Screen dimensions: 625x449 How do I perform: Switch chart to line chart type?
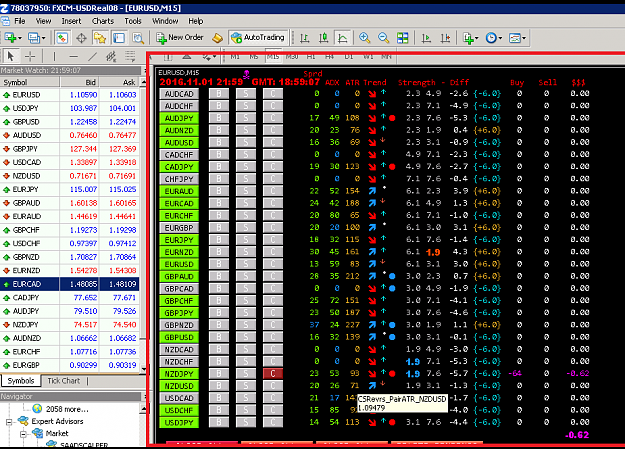(342, 38)
